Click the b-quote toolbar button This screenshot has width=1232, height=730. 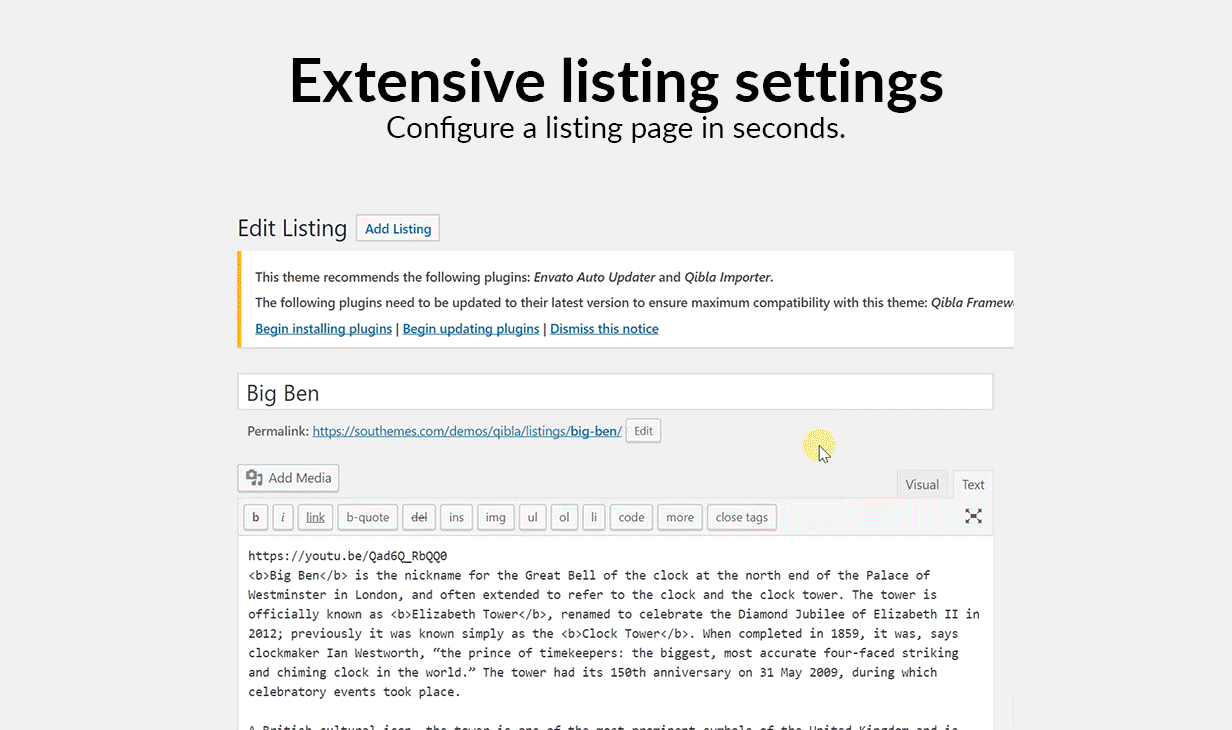click(367, 517)
